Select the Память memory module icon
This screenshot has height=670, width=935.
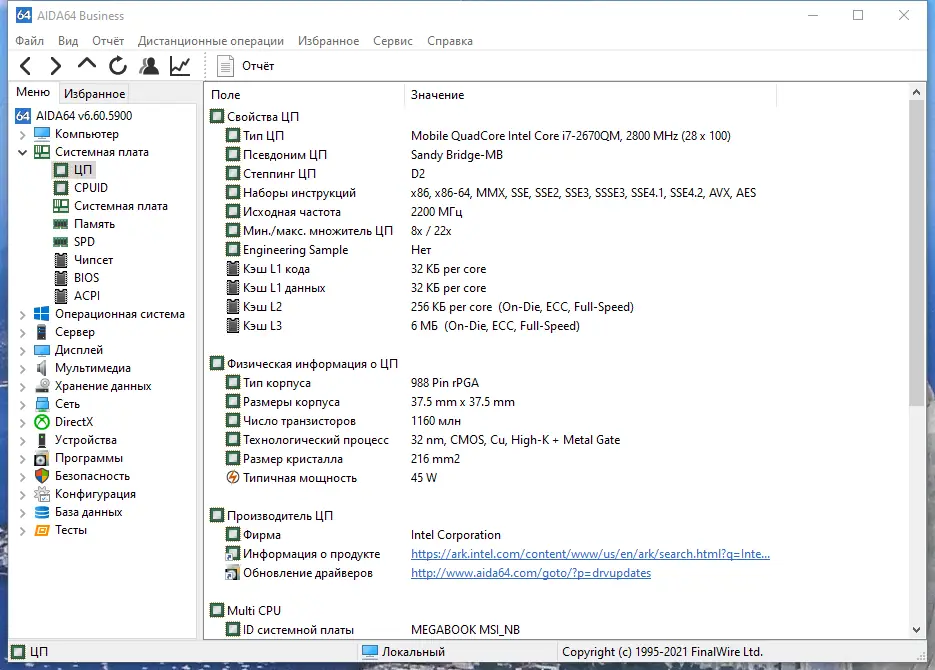point(61,224)
